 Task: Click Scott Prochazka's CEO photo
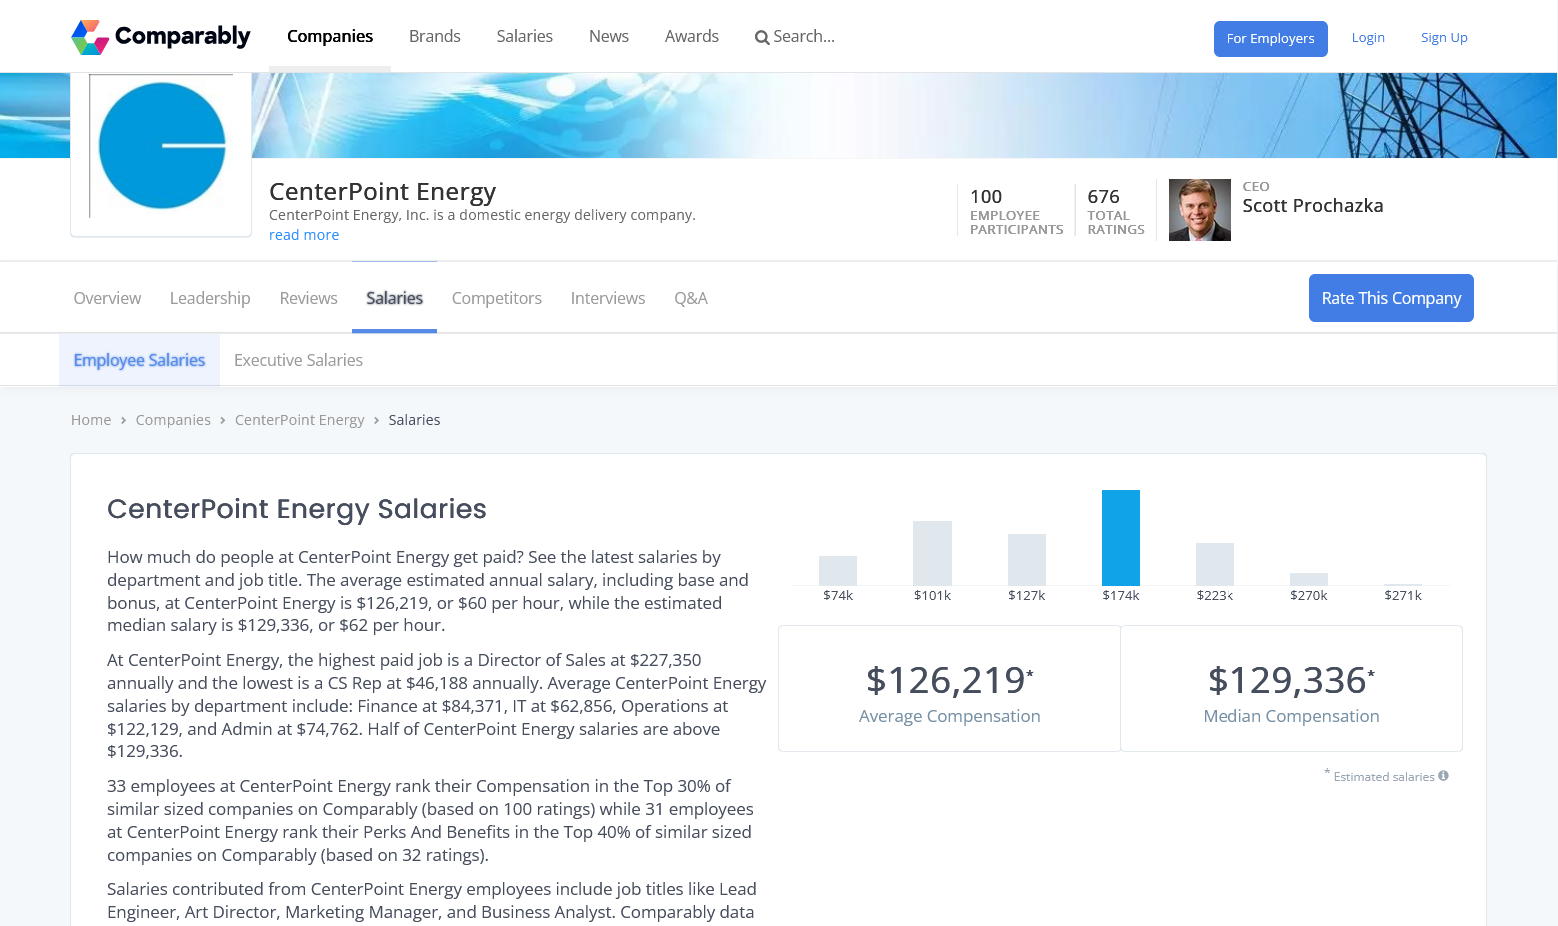pos(1200,210)
